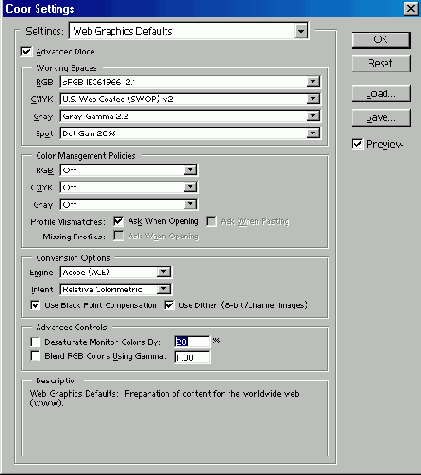This screenshot has width=421, height=475.
Task: Open the Gray working space dropdown
Action: click(190, 116)
